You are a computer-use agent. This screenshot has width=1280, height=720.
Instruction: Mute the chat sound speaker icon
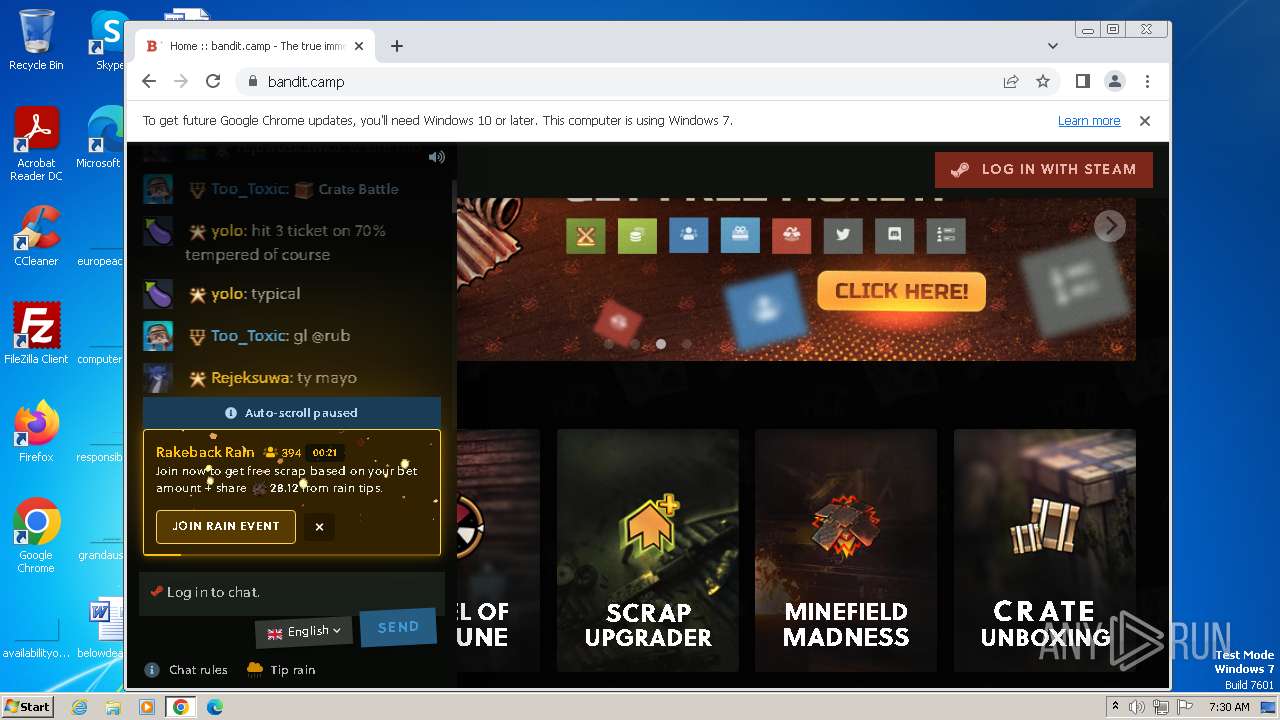click(436, 157)
